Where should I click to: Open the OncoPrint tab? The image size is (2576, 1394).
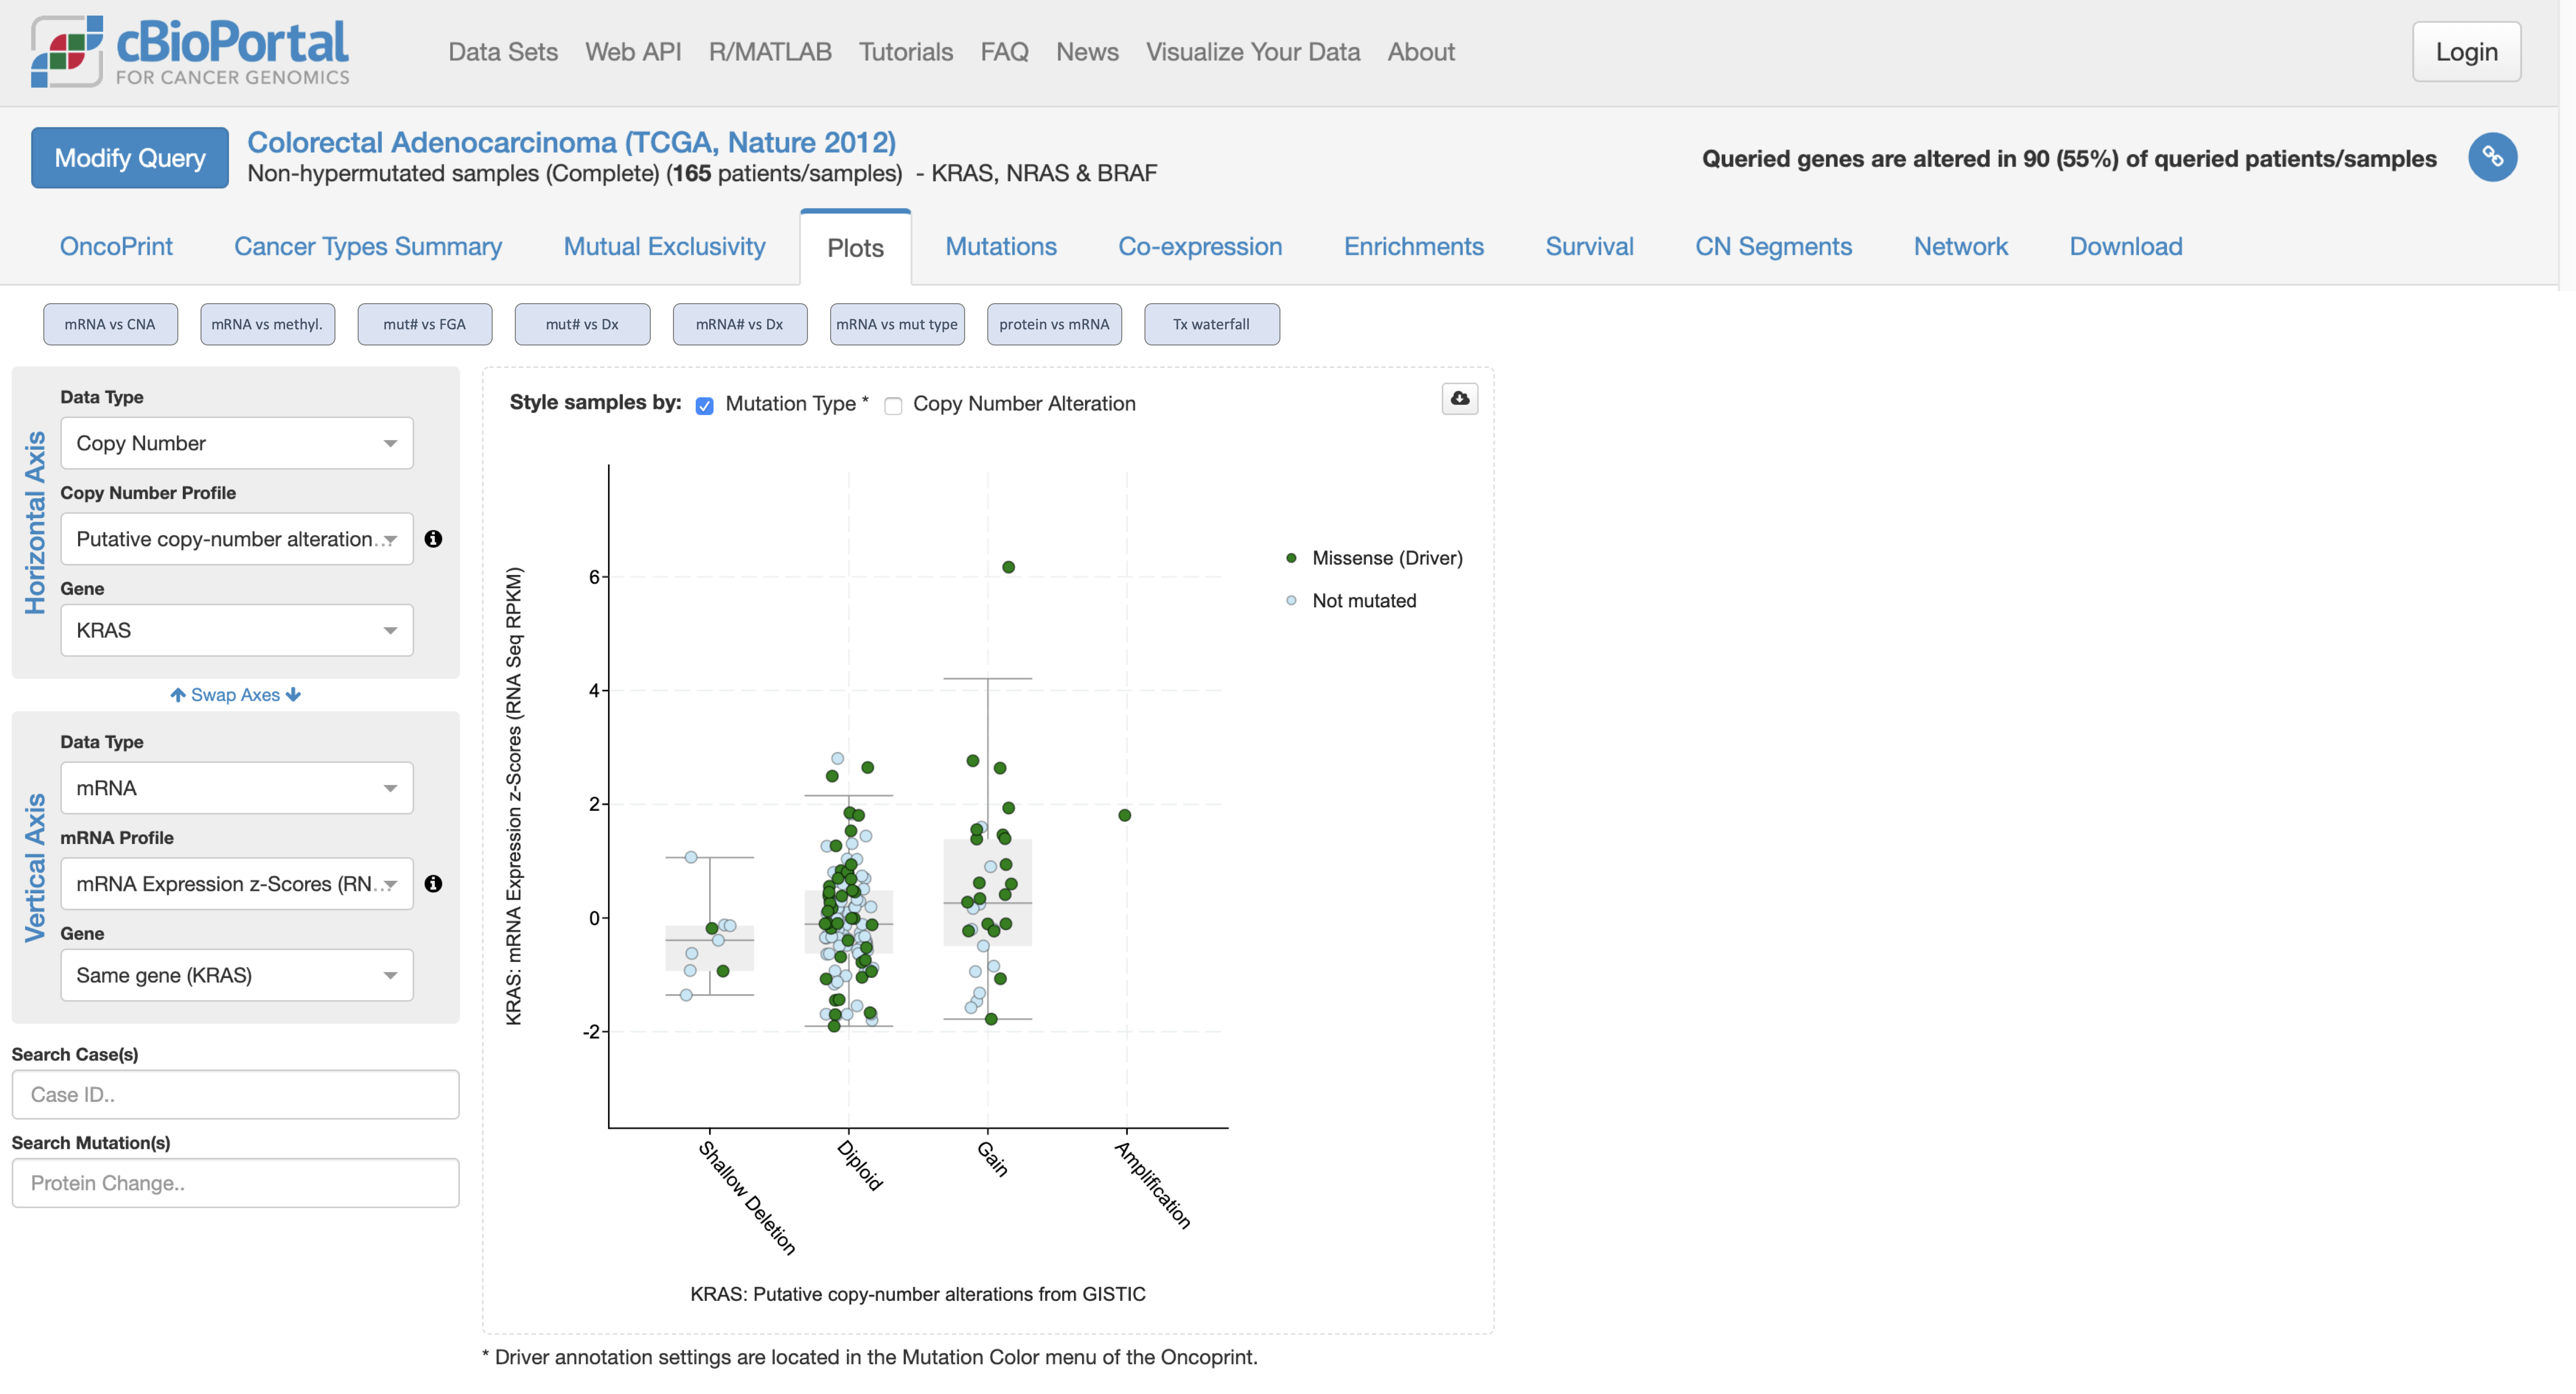[116, 247]
